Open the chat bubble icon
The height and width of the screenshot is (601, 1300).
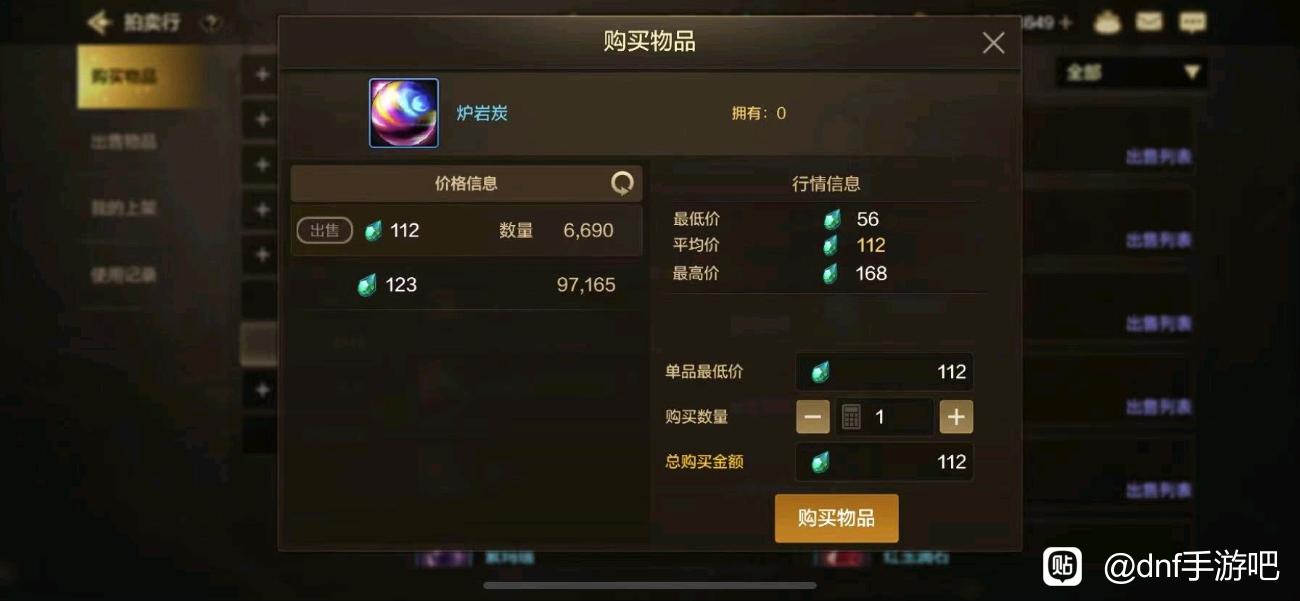[x=1192, y=21]
